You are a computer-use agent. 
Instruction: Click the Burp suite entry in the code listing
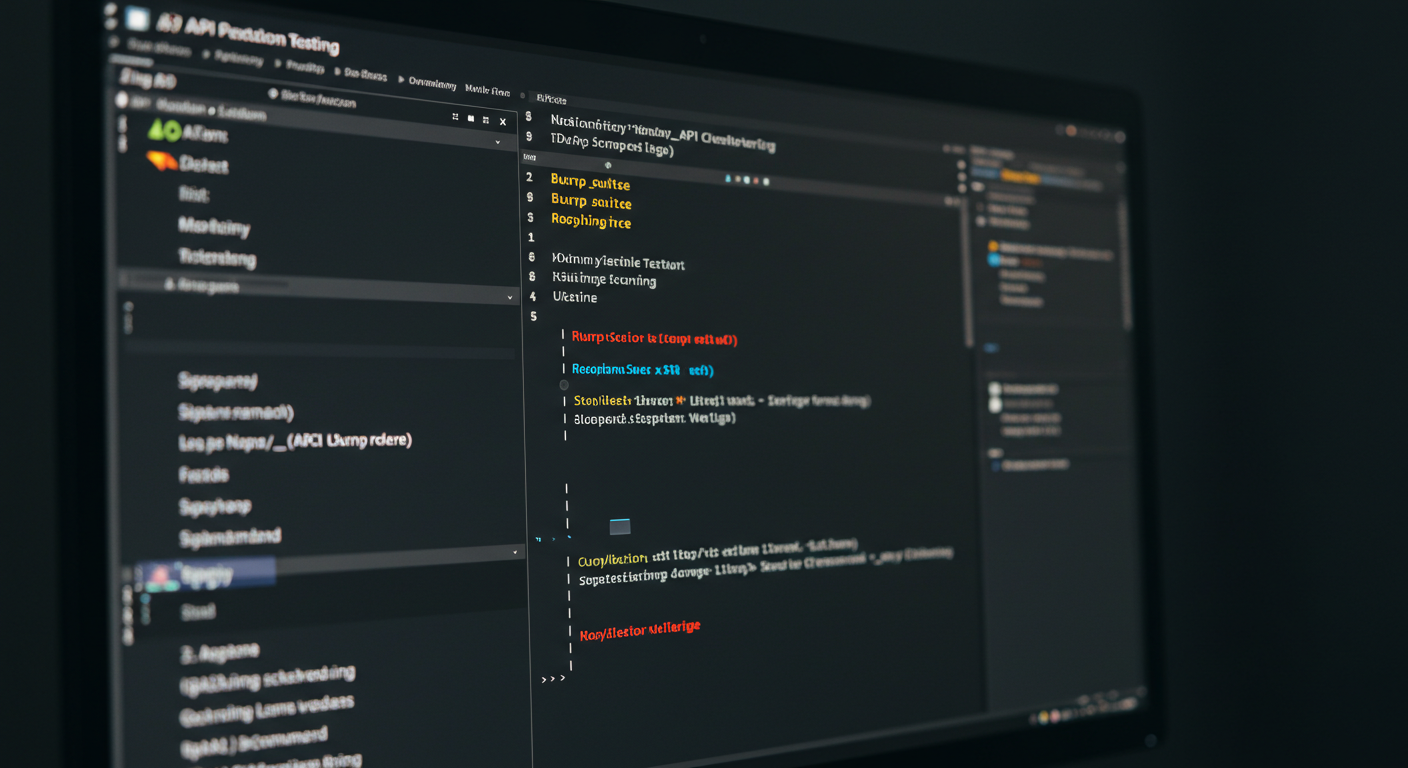point(590,203)
